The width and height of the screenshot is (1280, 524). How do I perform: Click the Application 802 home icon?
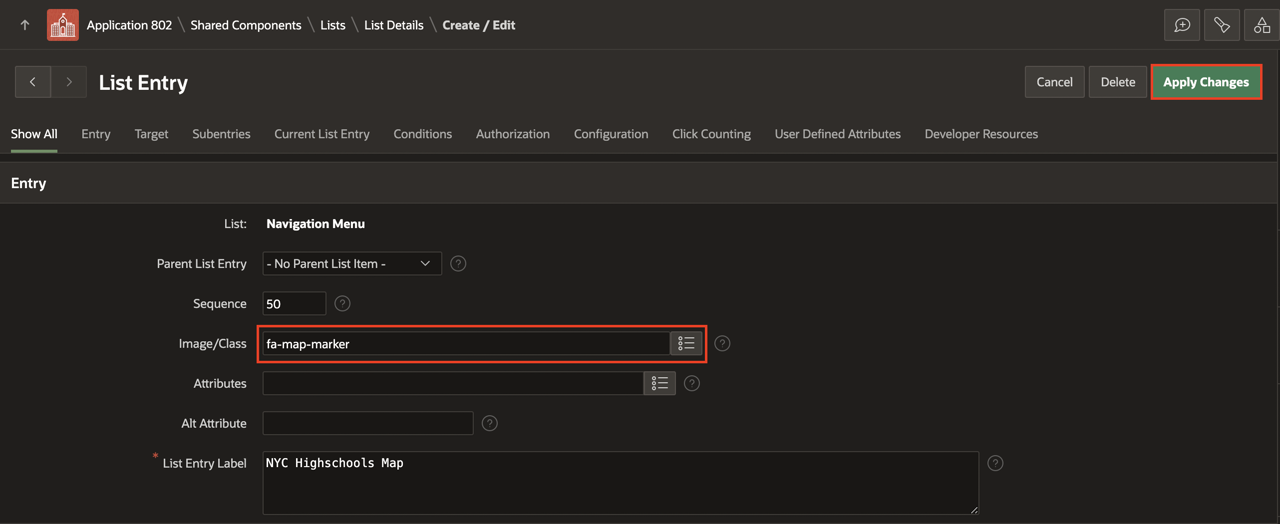62,25
